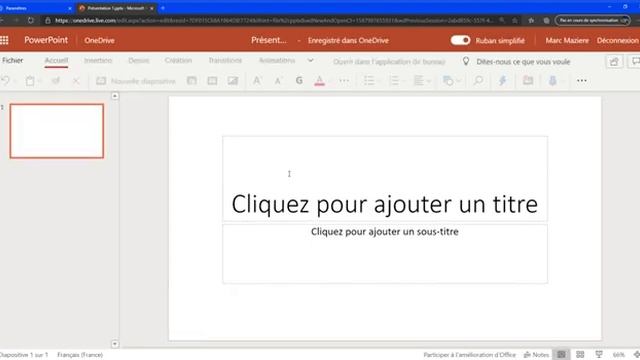Viewport: 640px width, 360px height.
Task: Open the Paste dropdown arrow
Action: [40, 81]
